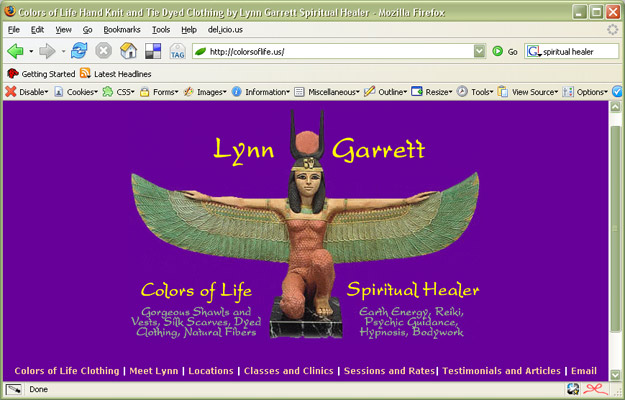Viewport: 625px width, 400px height.
Task: Click the Stop loading icon
Action: 103,51
